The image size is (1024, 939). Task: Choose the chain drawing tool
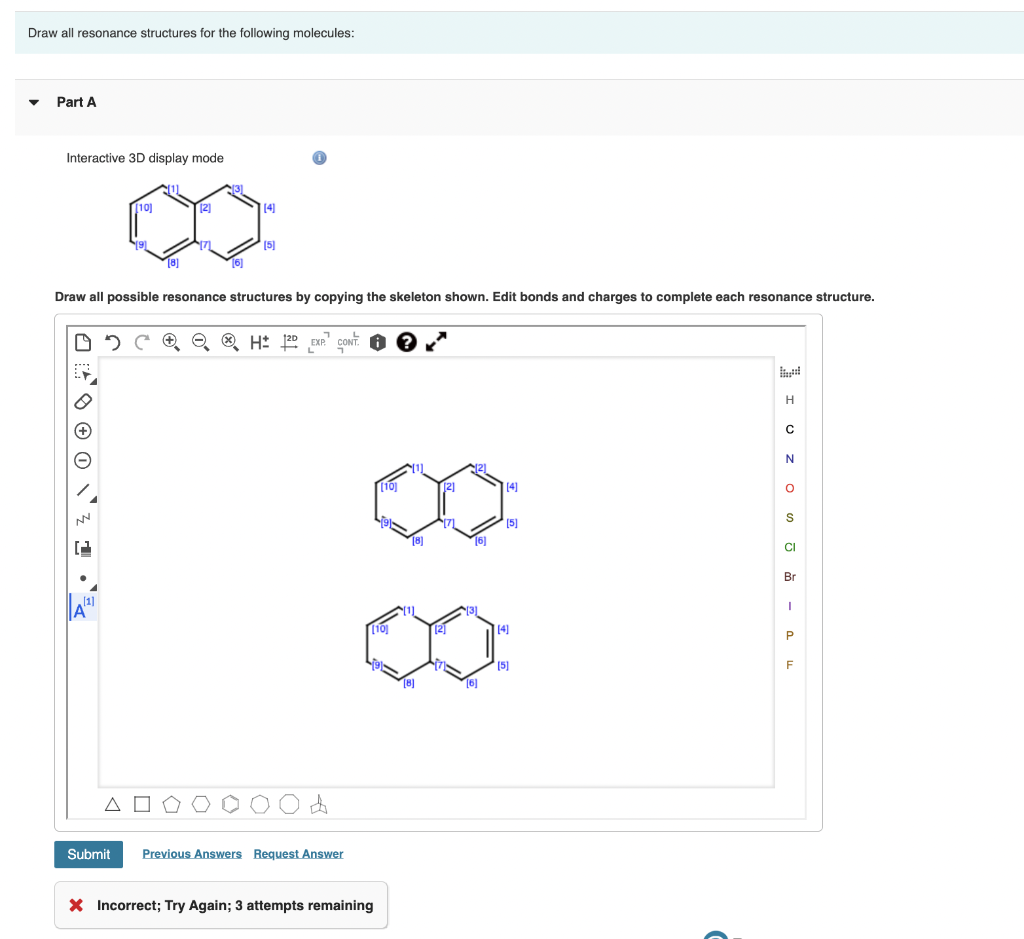coord(82,518)
